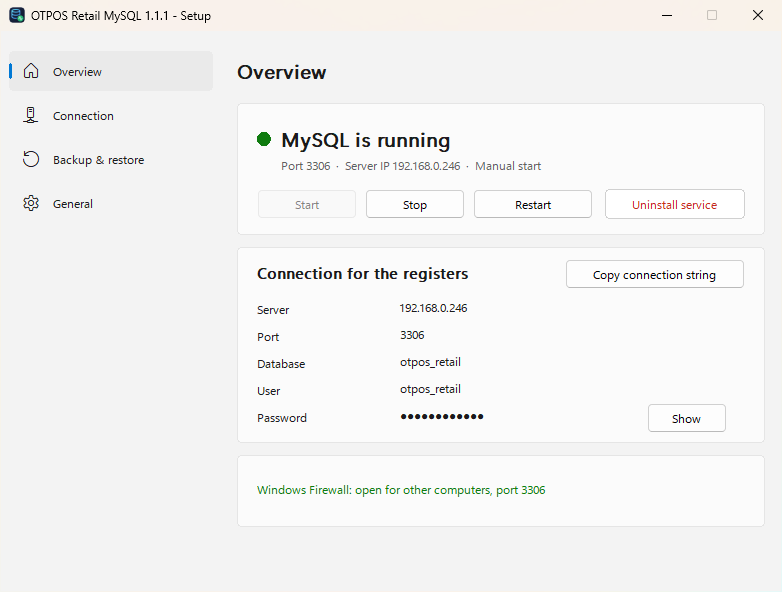The image size is (782, 592).
Task: Click the Overview home icon in sidebar
Action: [x=31, y=71]
